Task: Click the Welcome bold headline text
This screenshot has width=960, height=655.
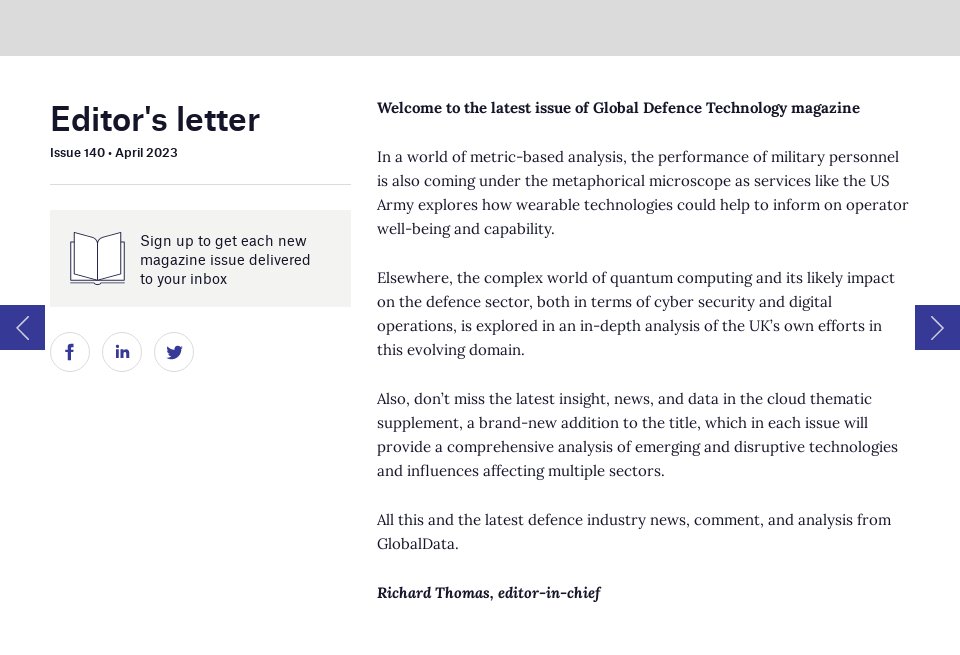Action: (618, 108)
